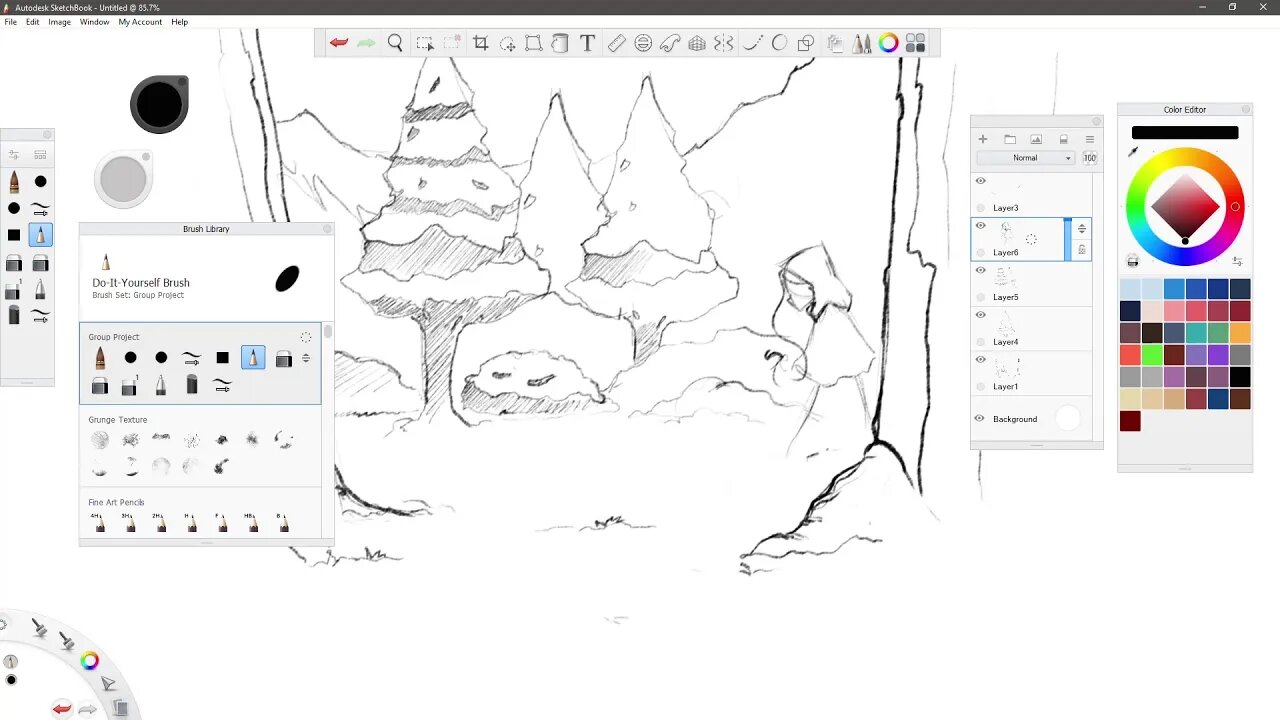Open the Color Library grid icon in the toolbar
This screenshot has height=720, width=1280.
pos(915,43)
